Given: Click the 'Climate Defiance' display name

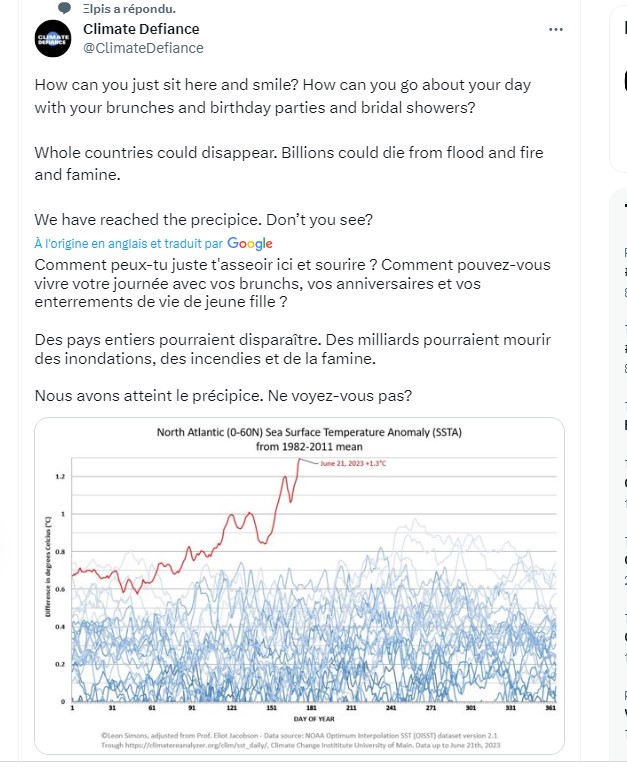Looking at the screenshot, I should 141,29.
